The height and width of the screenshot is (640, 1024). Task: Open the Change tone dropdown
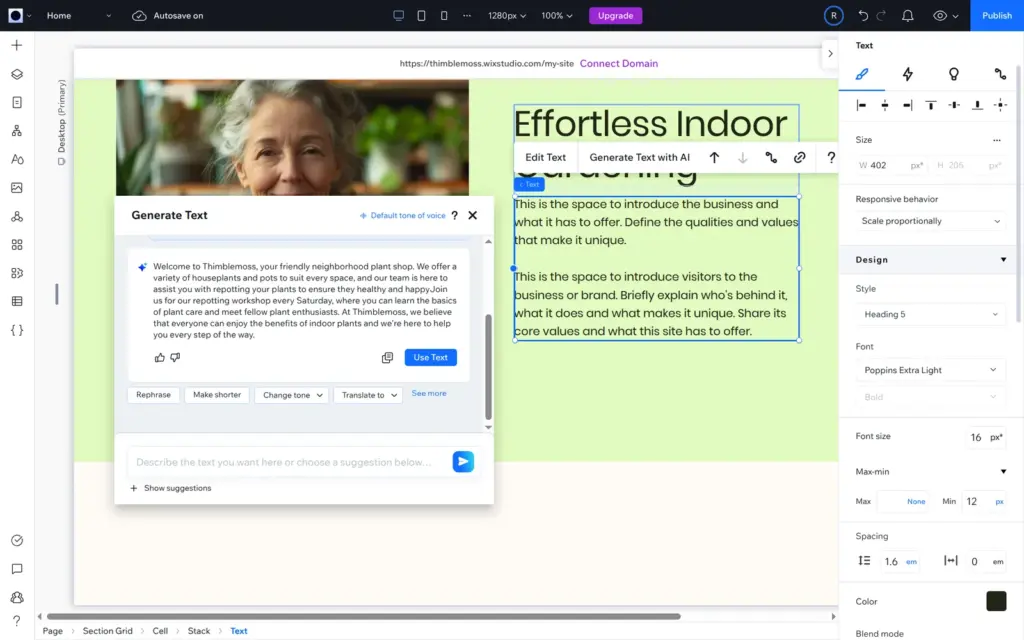point(292,395)
